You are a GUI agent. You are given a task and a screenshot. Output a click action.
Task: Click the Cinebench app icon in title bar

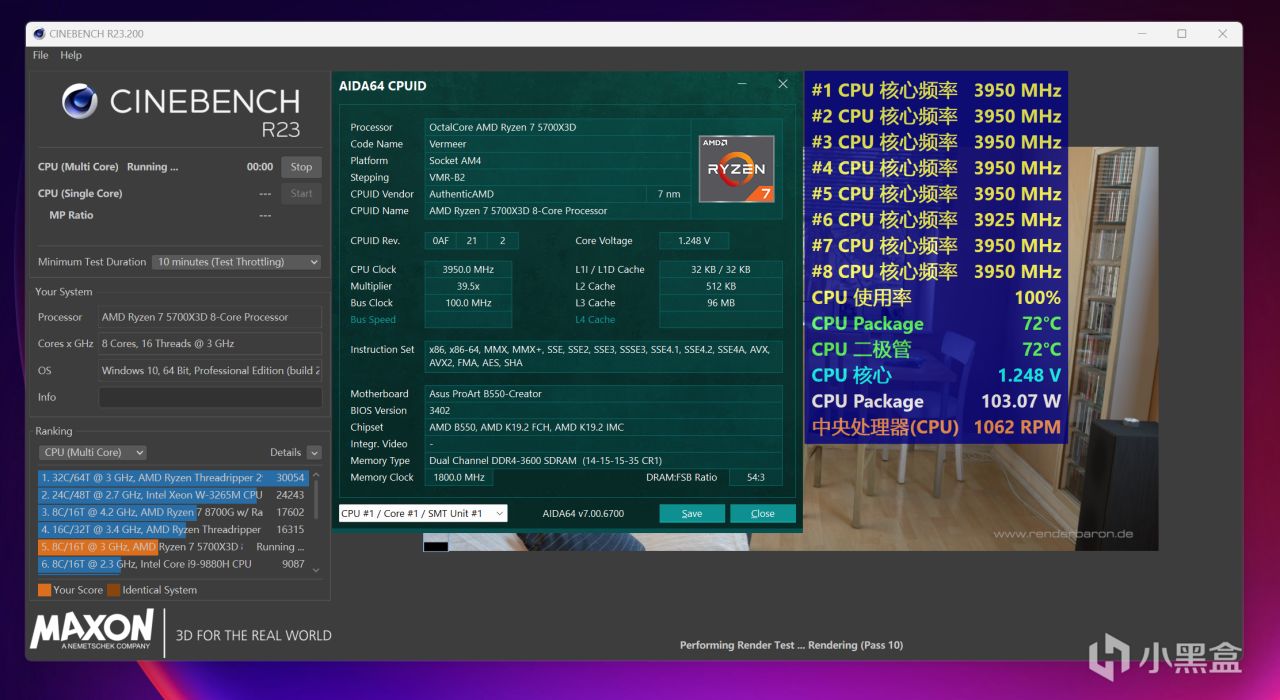pyautogui.click(x=39, y=33)
